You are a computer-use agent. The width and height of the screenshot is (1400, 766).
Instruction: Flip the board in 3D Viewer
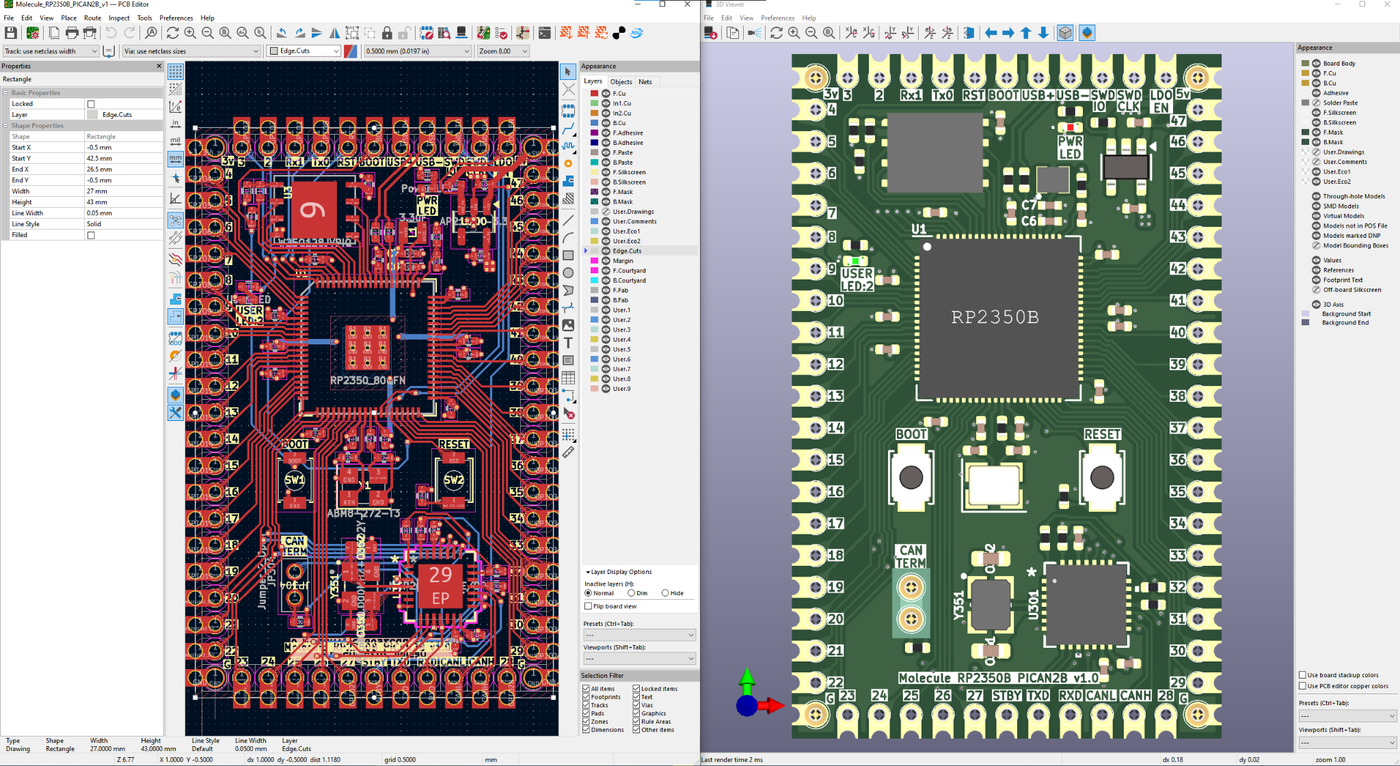pos(969,33)
